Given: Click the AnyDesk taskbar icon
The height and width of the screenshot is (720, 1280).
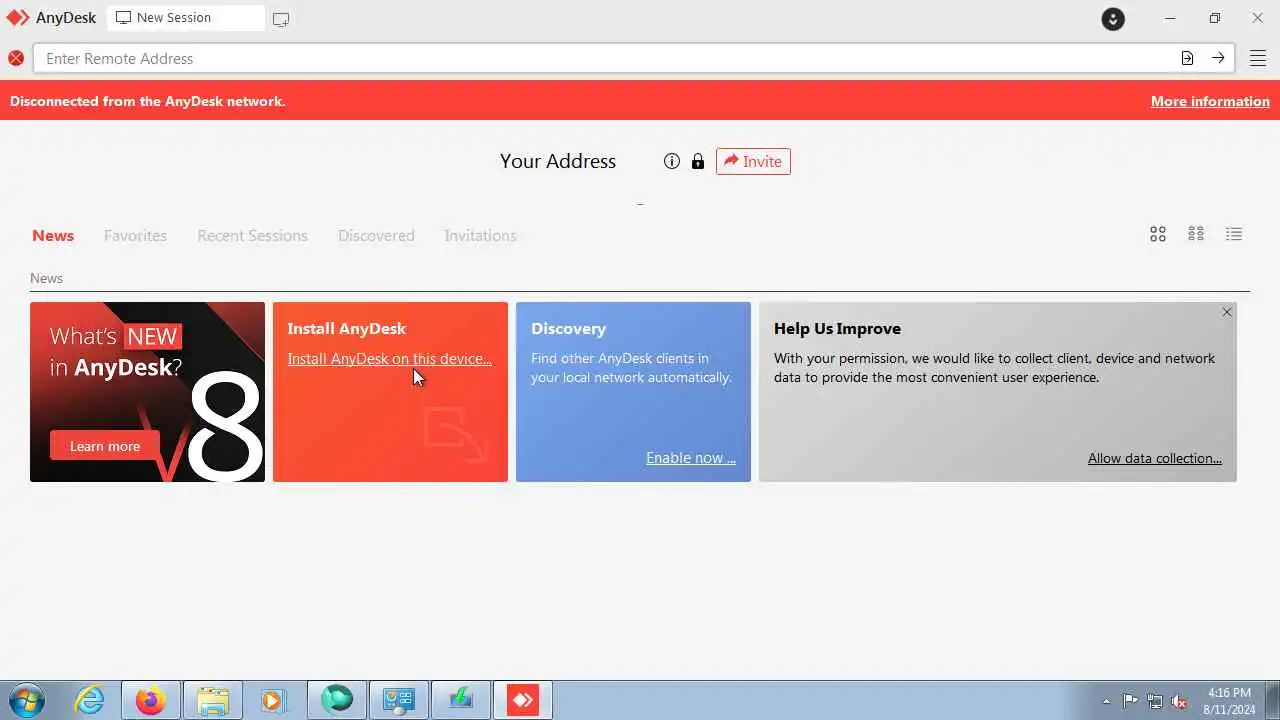Looking at the screenshot, I should pos(523,700).
